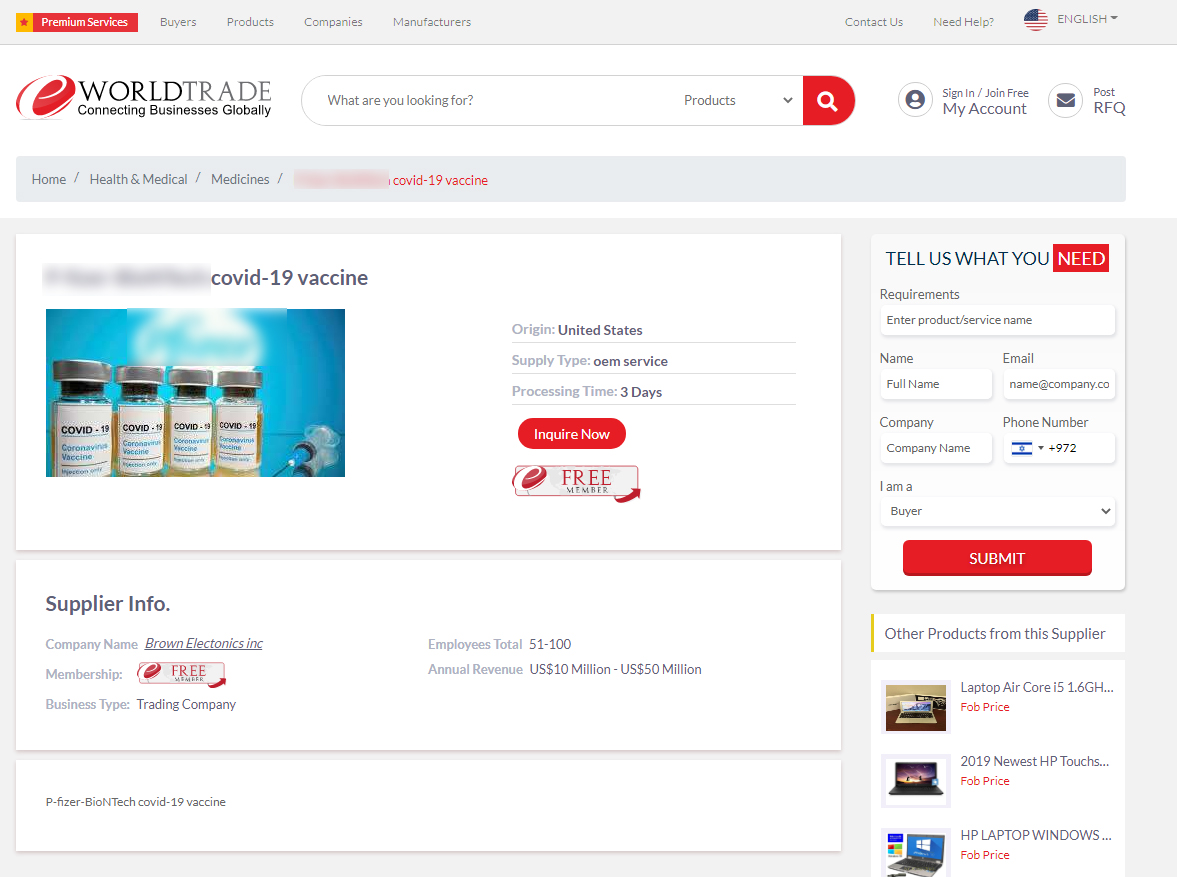Viewport: 1177px width, 877px height.
Task: Click the Contact Us link
Action: (874, 23)
